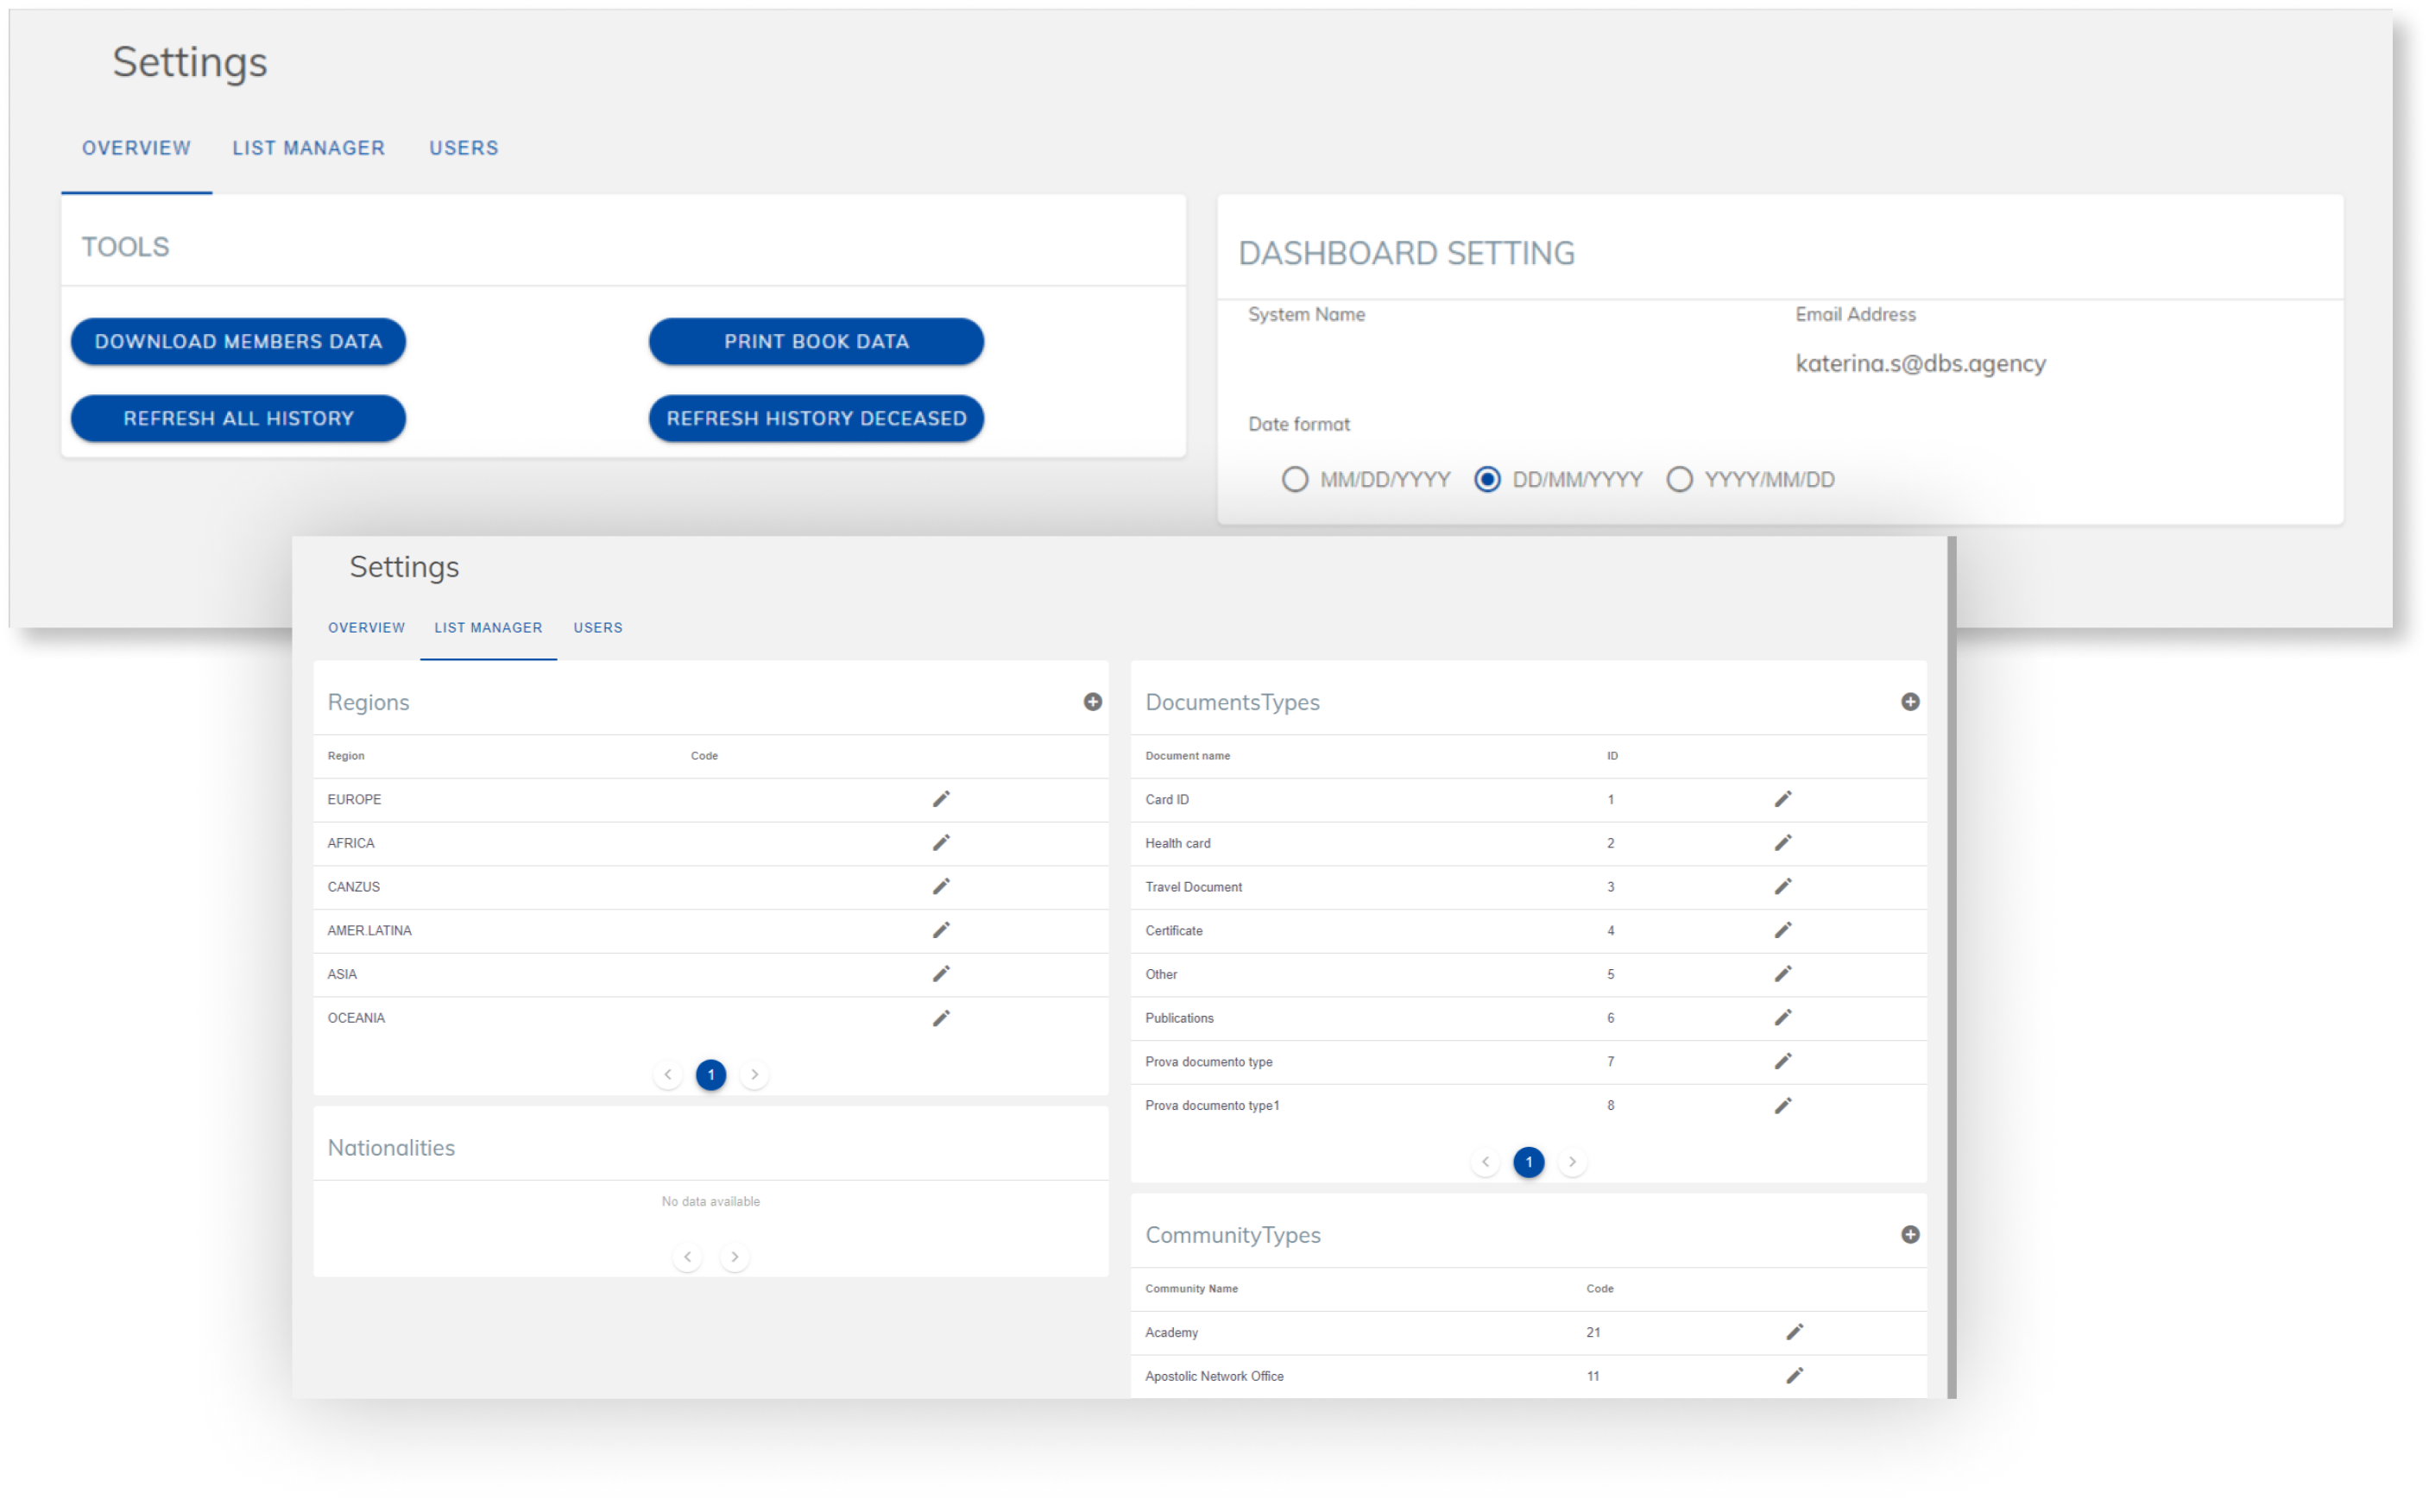The height and width of the screenshot is (1512, 2429).
Task: Select the MM/DD/YYYY date format
Action: click(x=1296, y=479)
